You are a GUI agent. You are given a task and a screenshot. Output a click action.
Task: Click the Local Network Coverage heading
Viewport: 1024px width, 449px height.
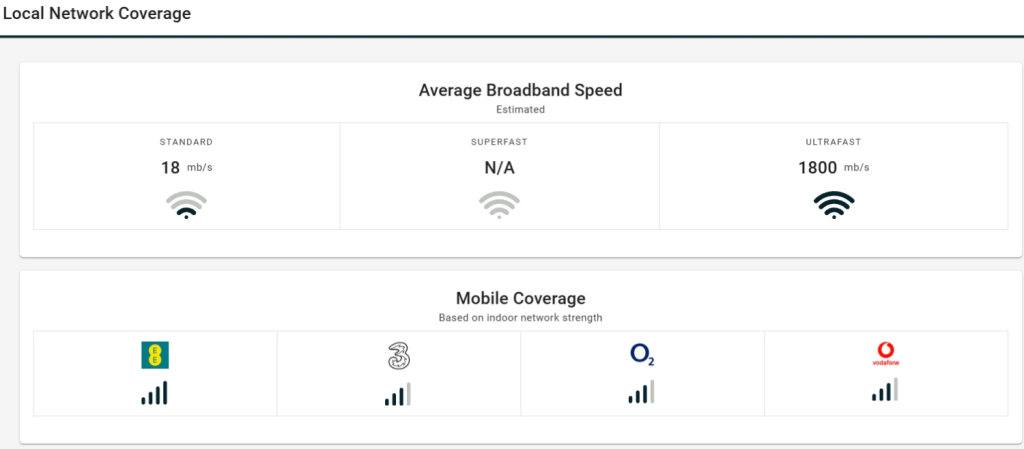coord(97,14)
